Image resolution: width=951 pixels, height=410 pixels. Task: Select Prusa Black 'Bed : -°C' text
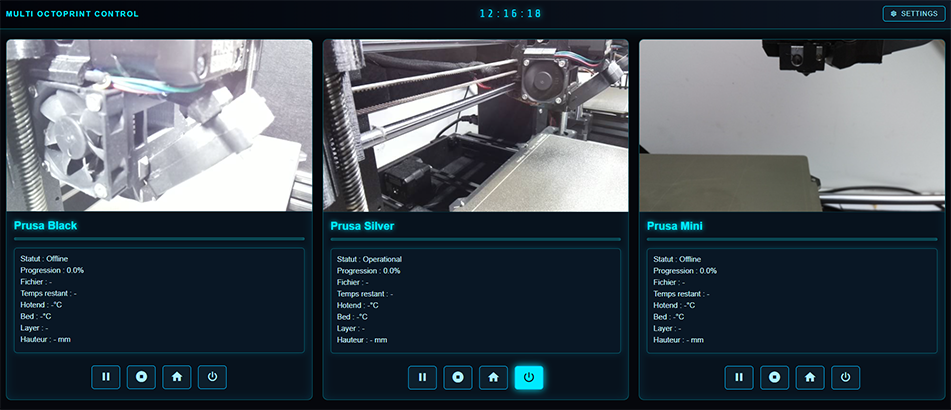tap(36, 316)
